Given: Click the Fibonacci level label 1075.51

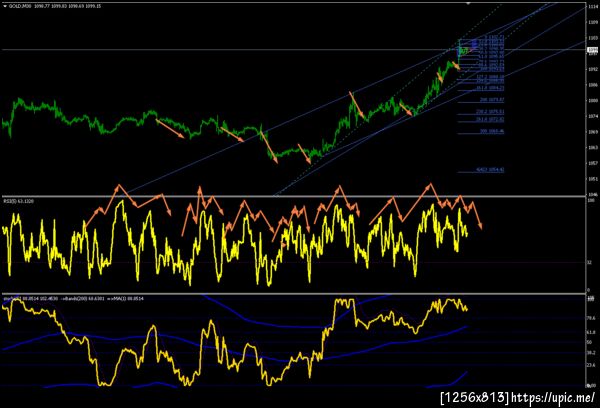Looking at the screenshot, I should pyautogui.click(x=490, y=112).
